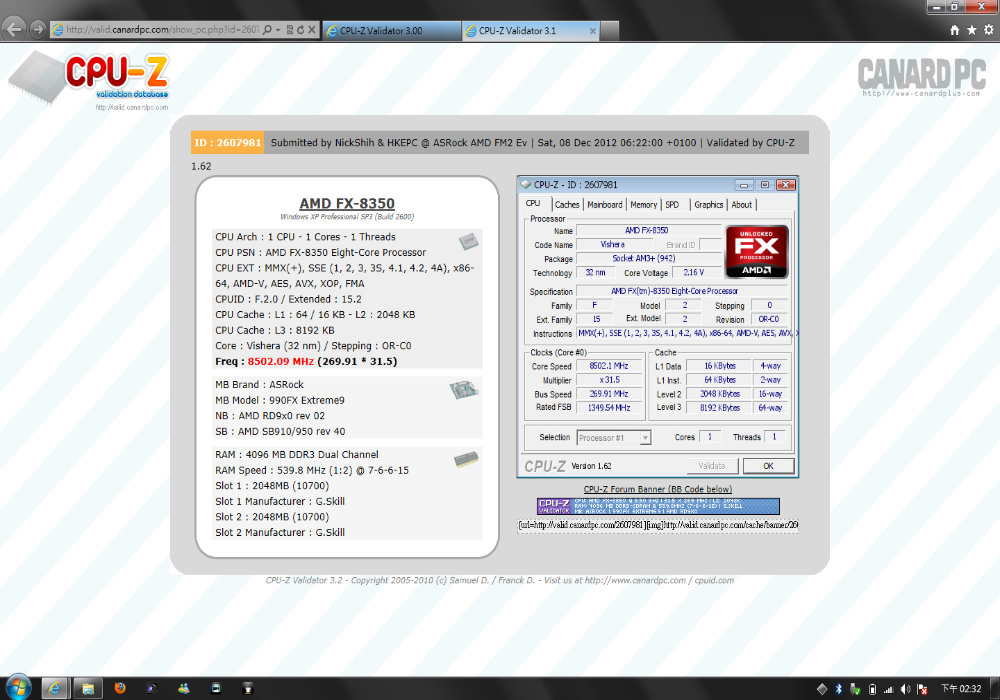
Task: Click 'MB Model : 990FX Extreme9' text
Action: click(280, 400)
